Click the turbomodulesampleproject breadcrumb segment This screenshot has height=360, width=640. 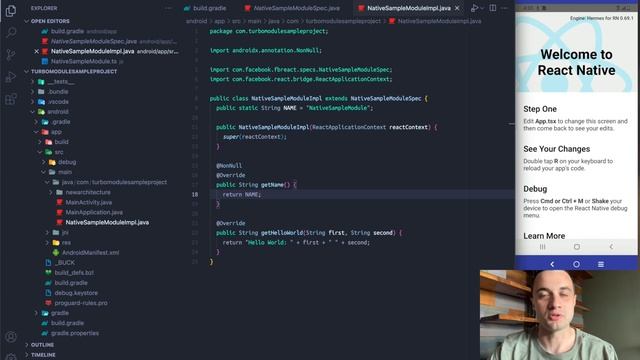343,21
